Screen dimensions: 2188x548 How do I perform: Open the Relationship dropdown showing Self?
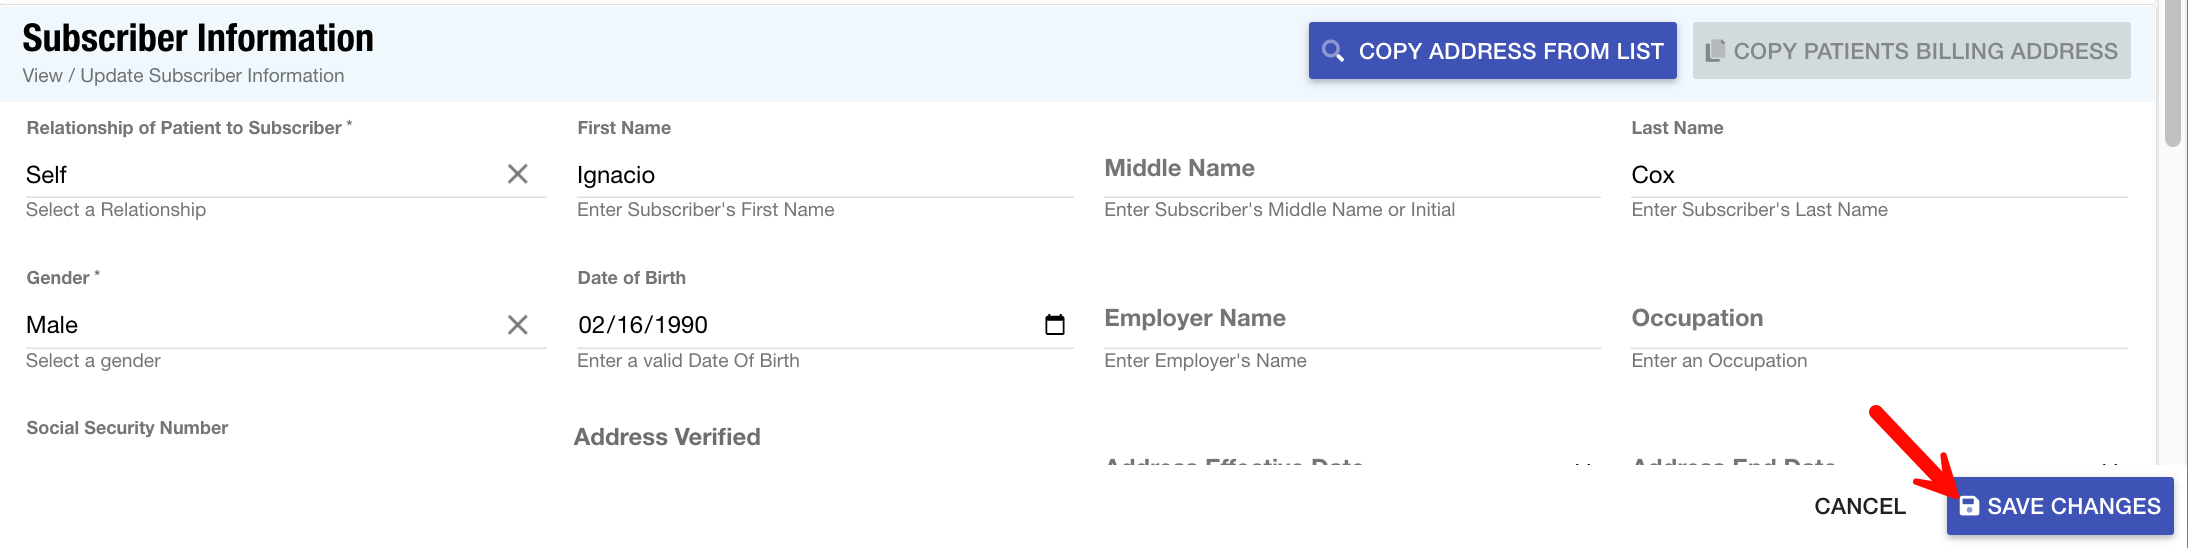tap(260, 175)
